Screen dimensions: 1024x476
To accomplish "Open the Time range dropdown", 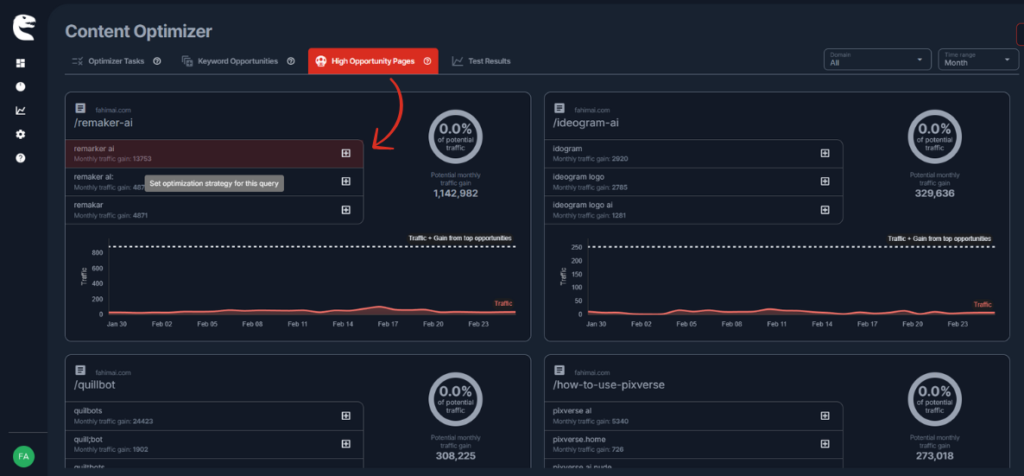I will [978, 59].
